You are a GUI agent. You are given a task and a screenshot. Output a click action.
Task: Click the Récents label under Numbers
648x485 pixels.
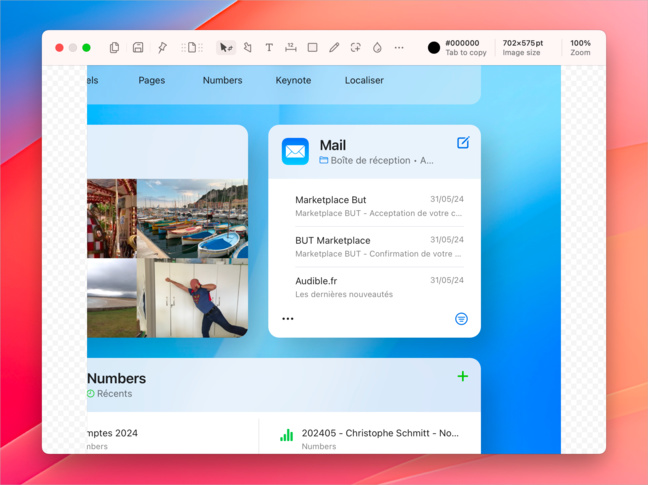pyautogui.click(x=114, y=393)
